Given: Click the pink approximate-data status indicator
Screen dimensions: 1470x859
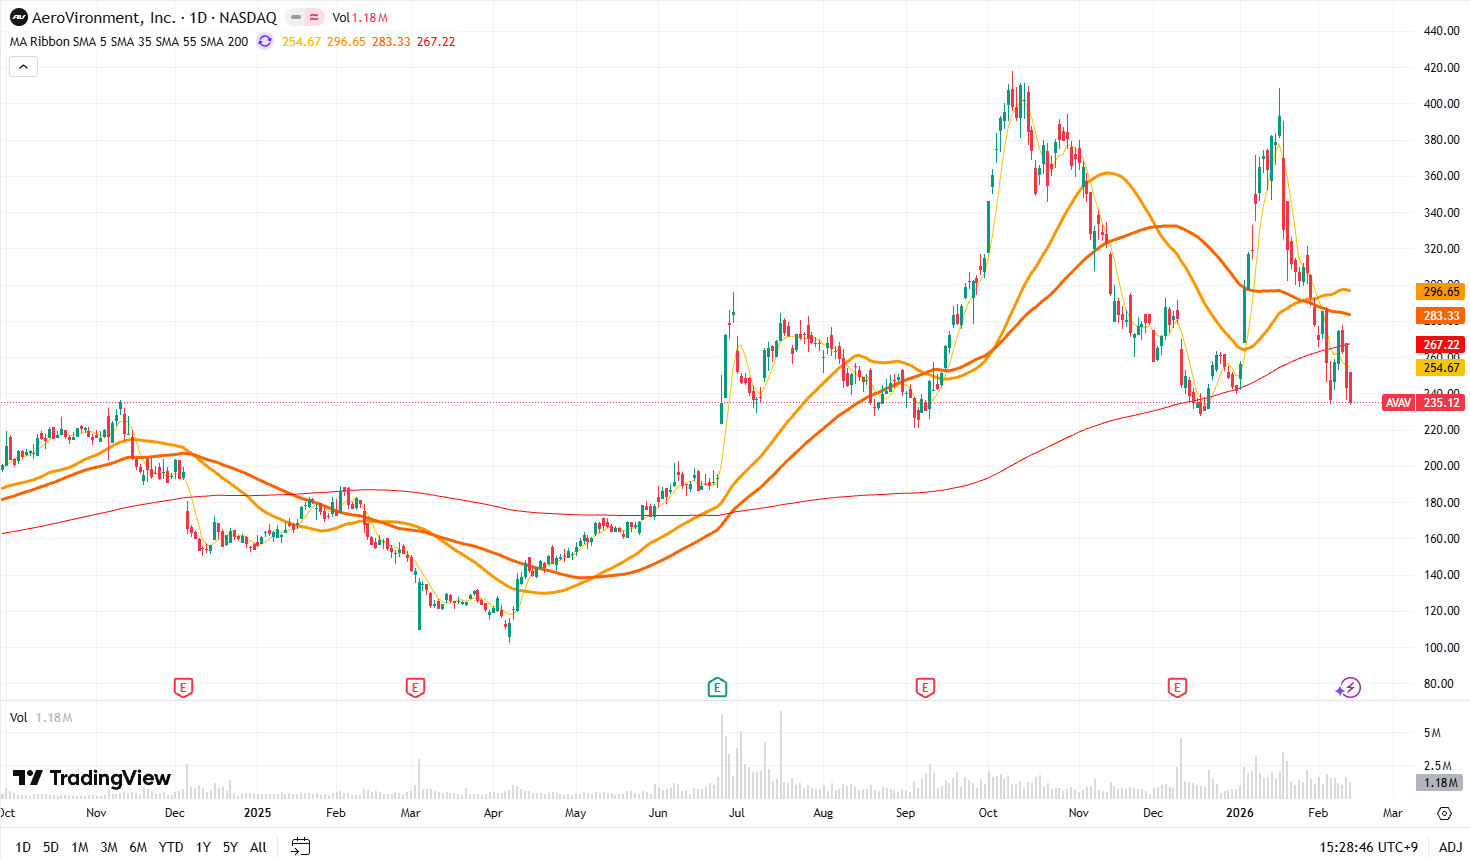Looking at the screenshot, I should (314, 17).
